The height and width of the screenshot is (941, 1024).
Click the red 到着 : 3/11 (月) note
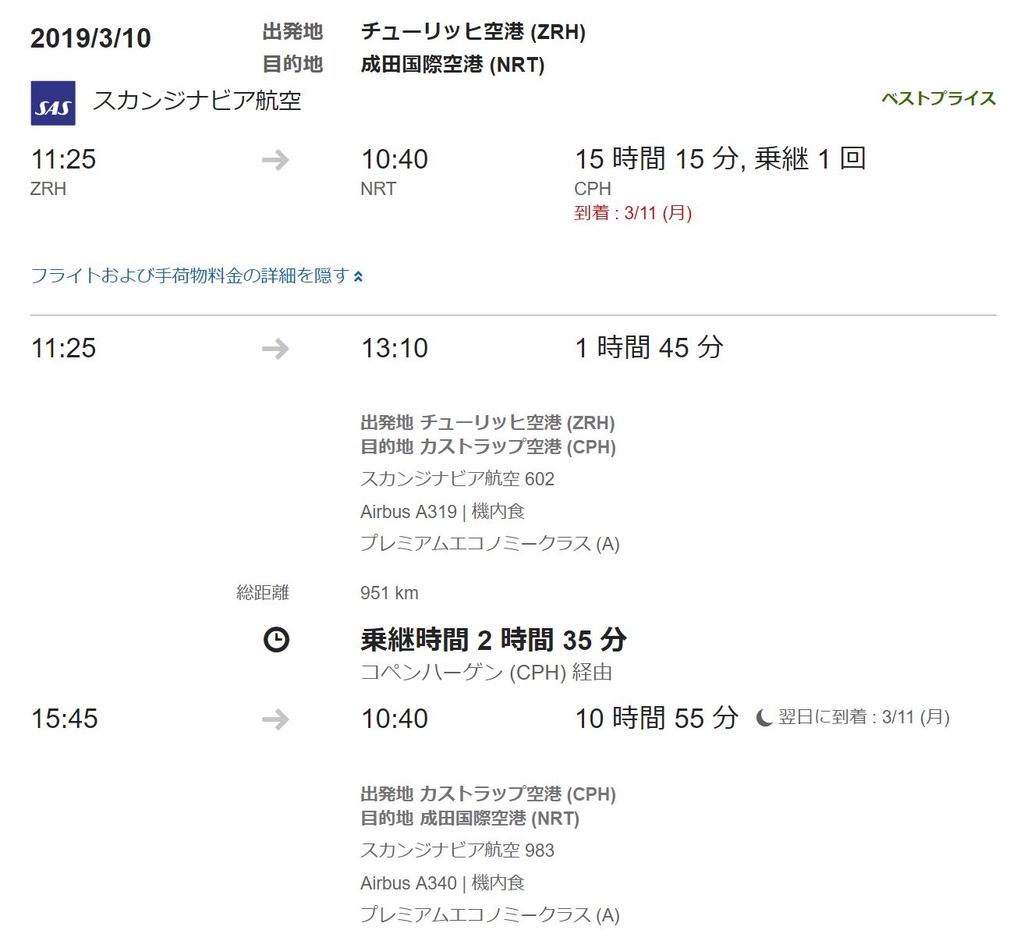[x=633, y=213]
